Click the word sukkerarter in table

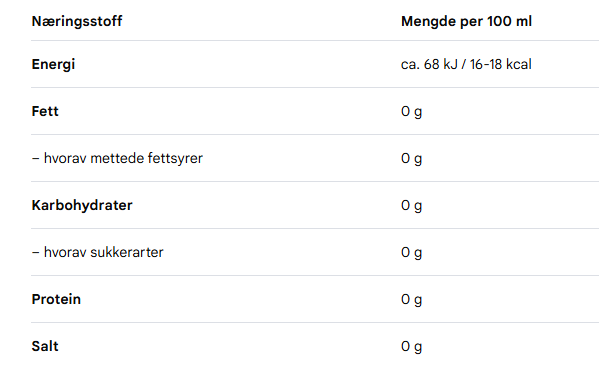127,252
